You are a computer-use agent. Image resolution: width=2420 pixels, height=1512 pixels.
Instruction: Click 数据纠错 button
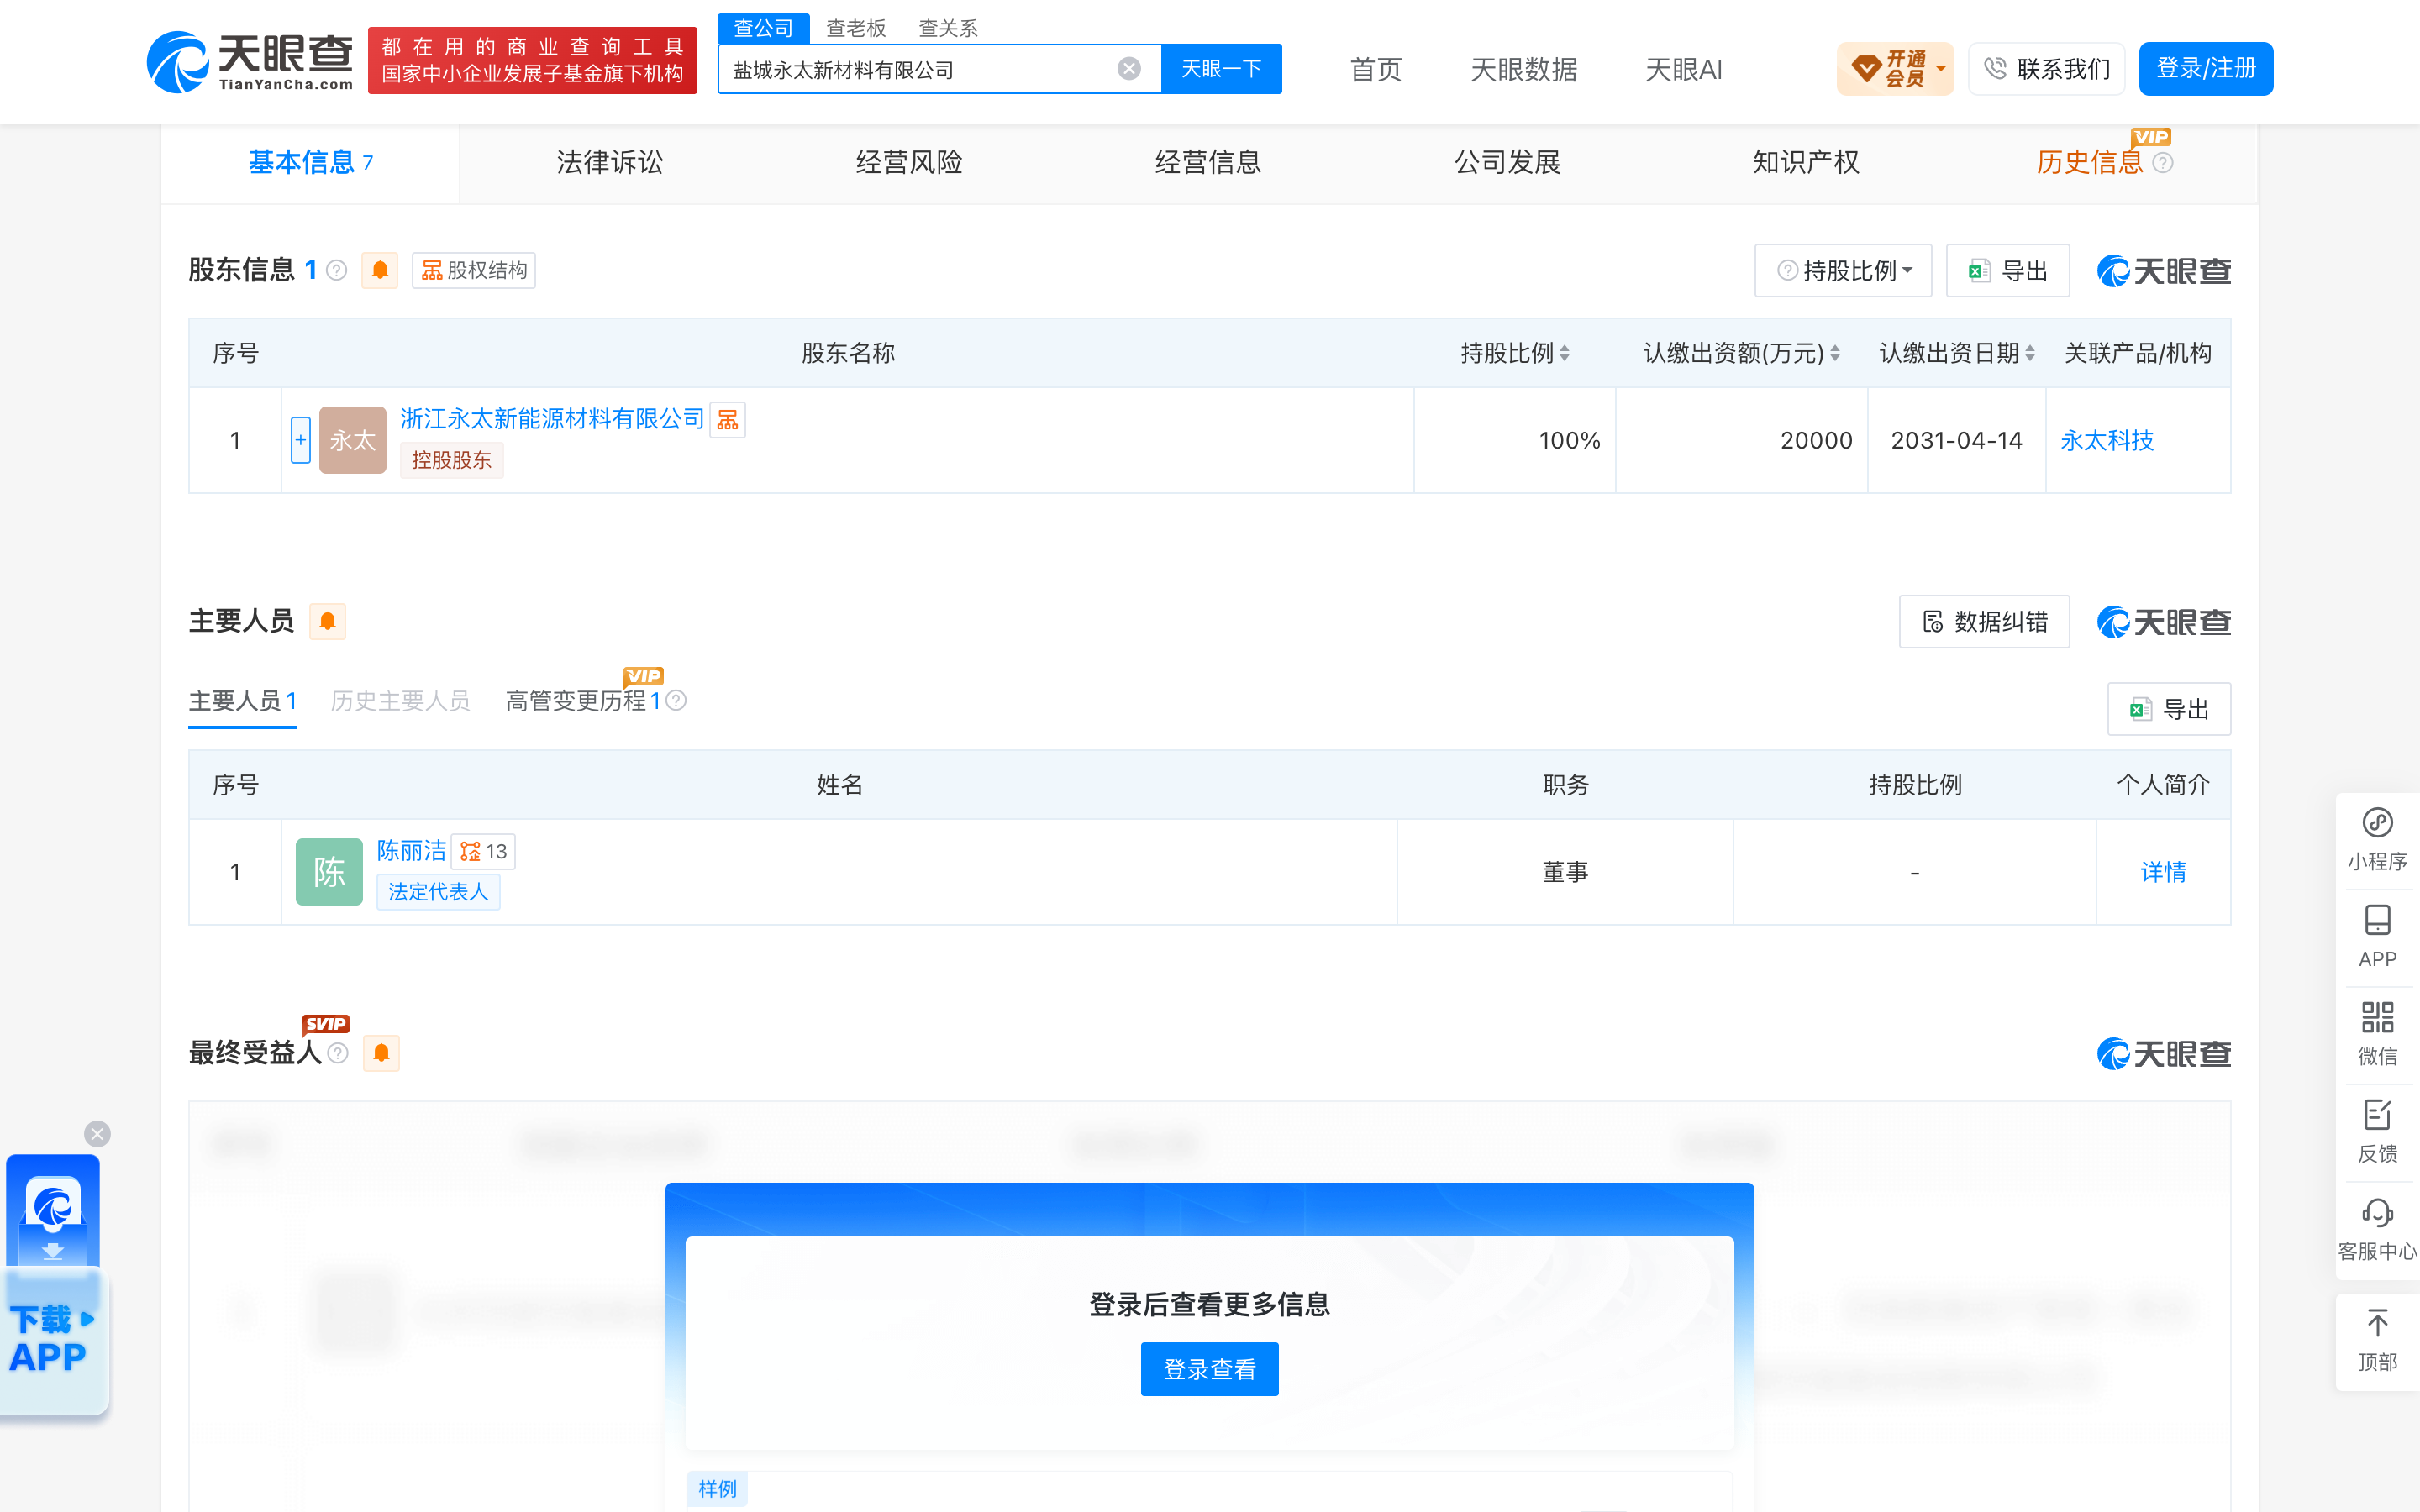1984,622
